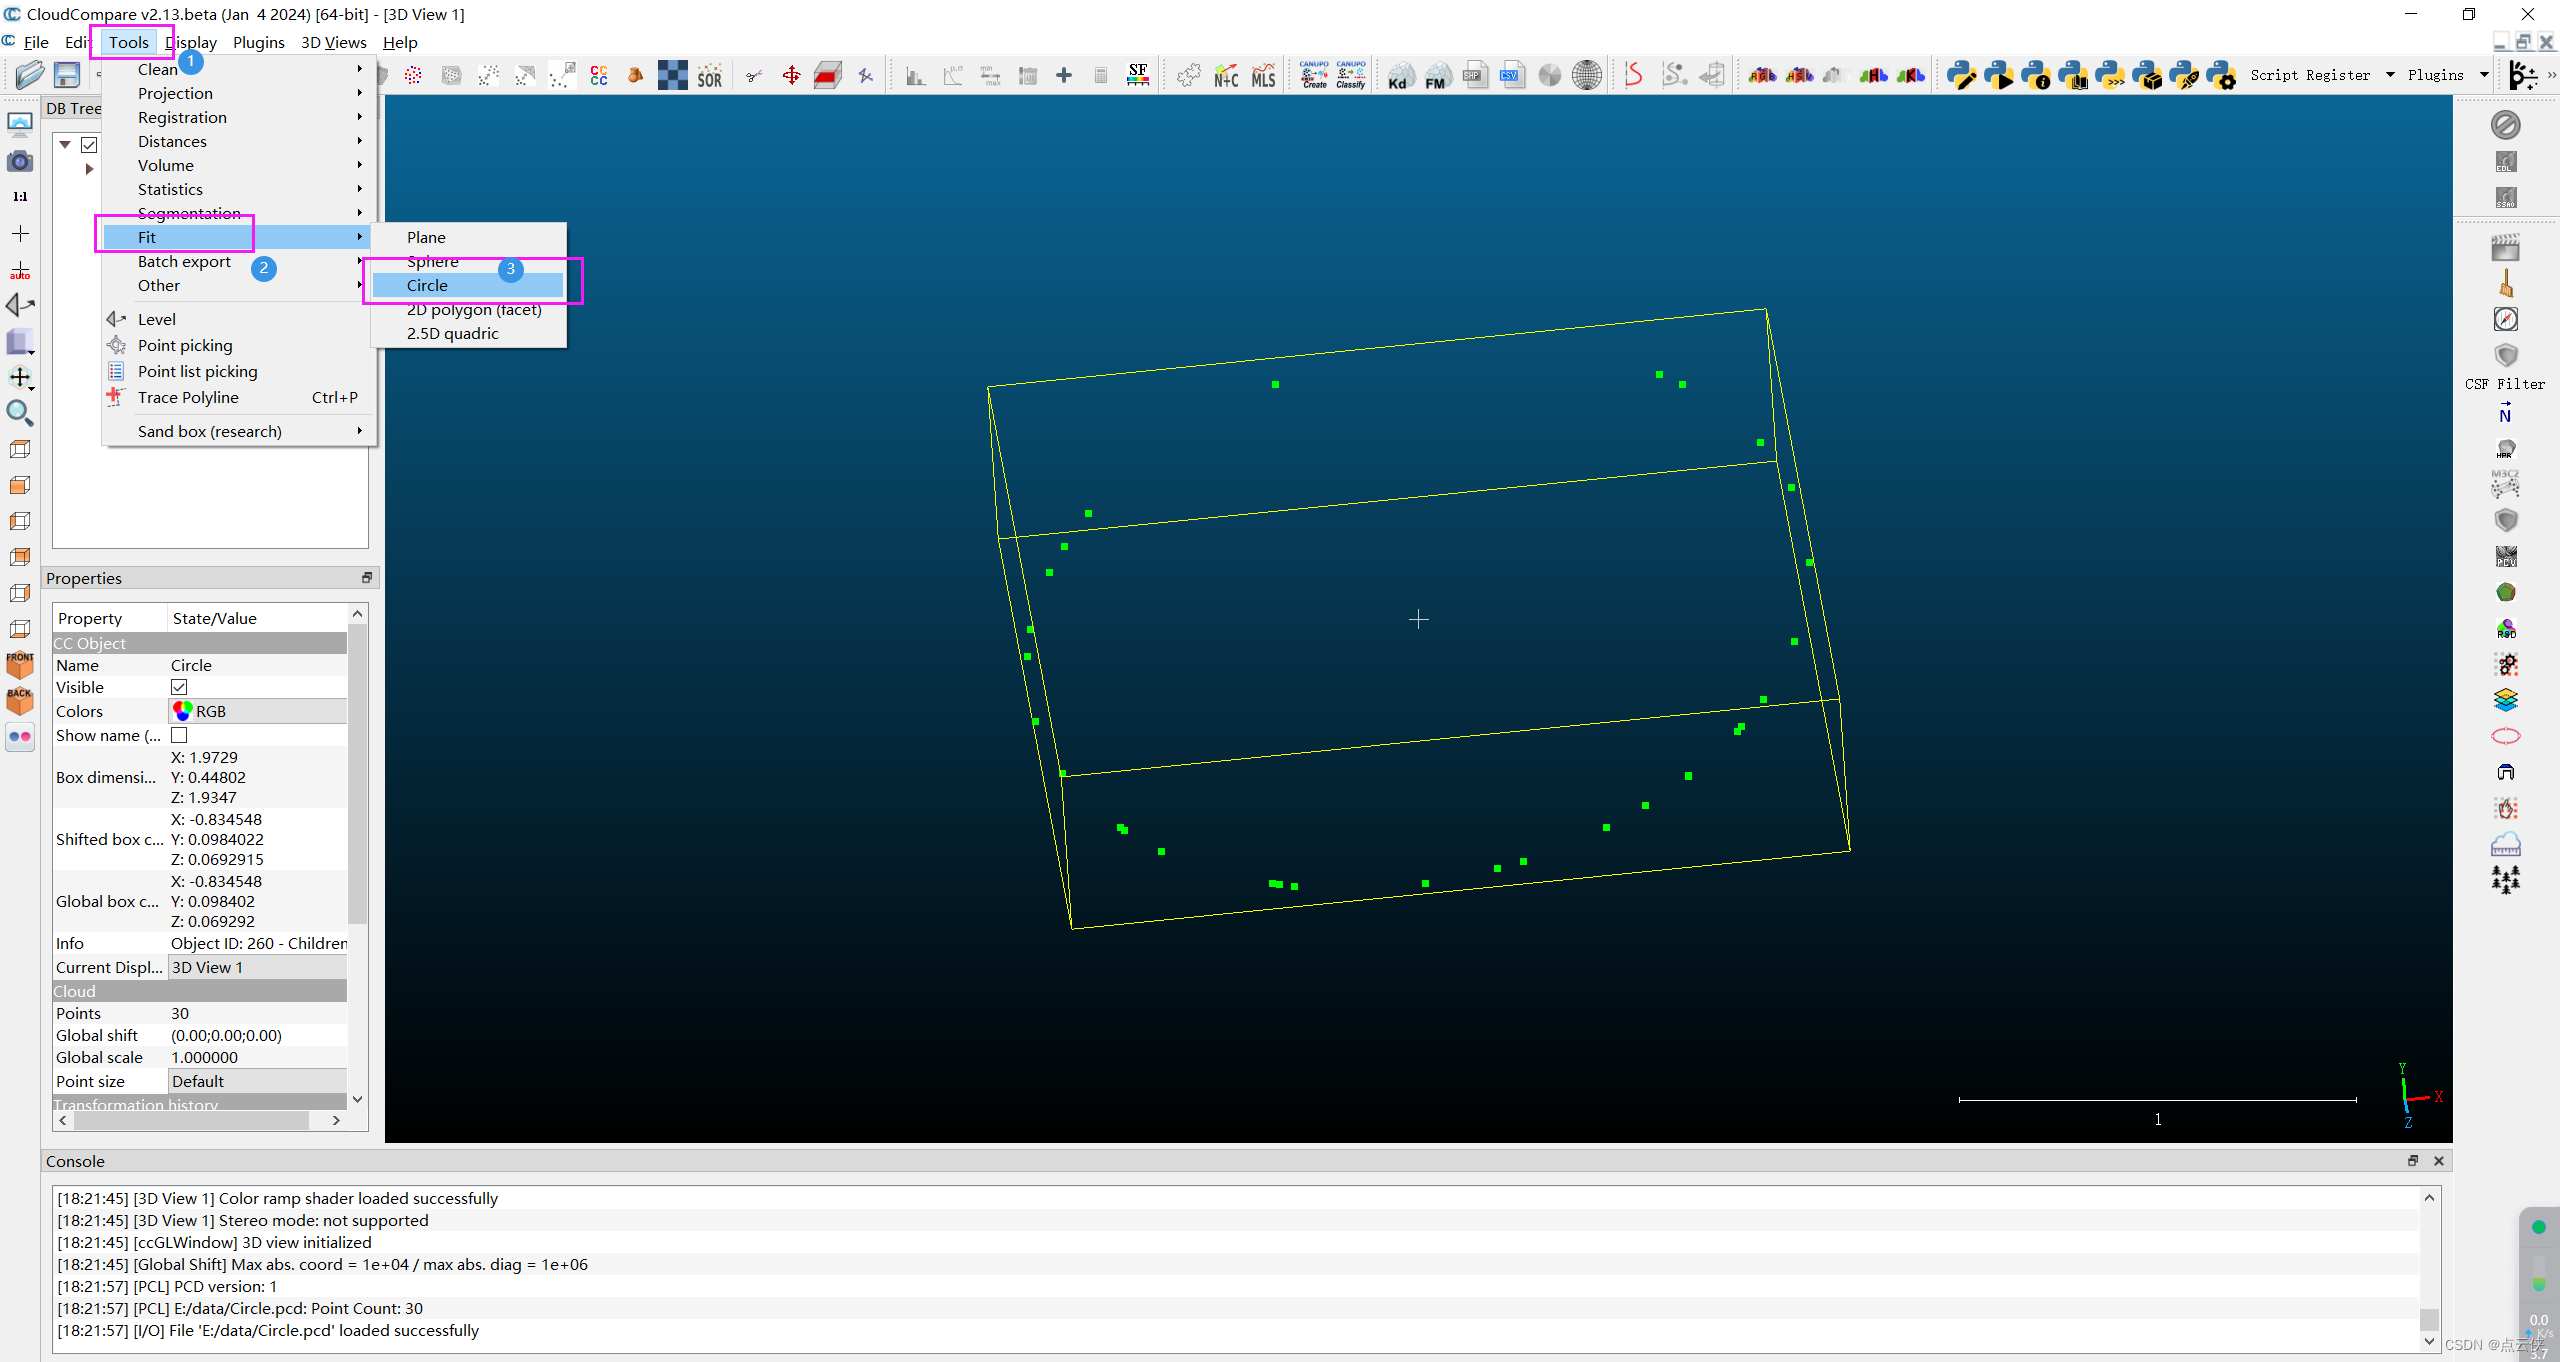This screenshot has height=1362, width=2560.
Task: Collapse the DB Tree root node triangle
Action: (65, 145)
